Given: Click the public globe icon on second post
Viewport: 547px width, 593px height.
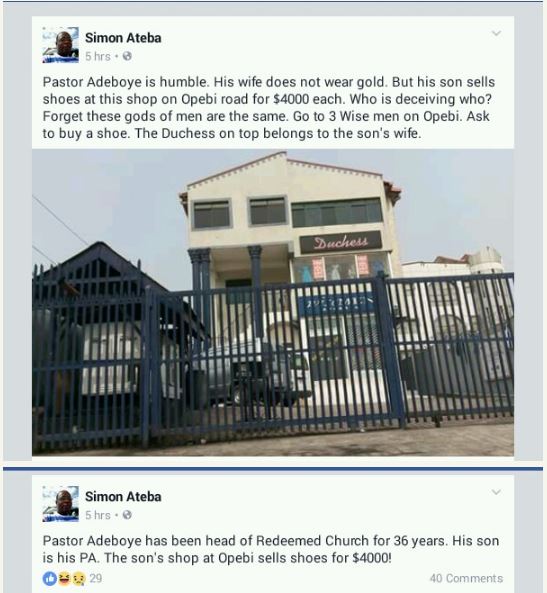Looking at the screenshot, I should point(127,515).
